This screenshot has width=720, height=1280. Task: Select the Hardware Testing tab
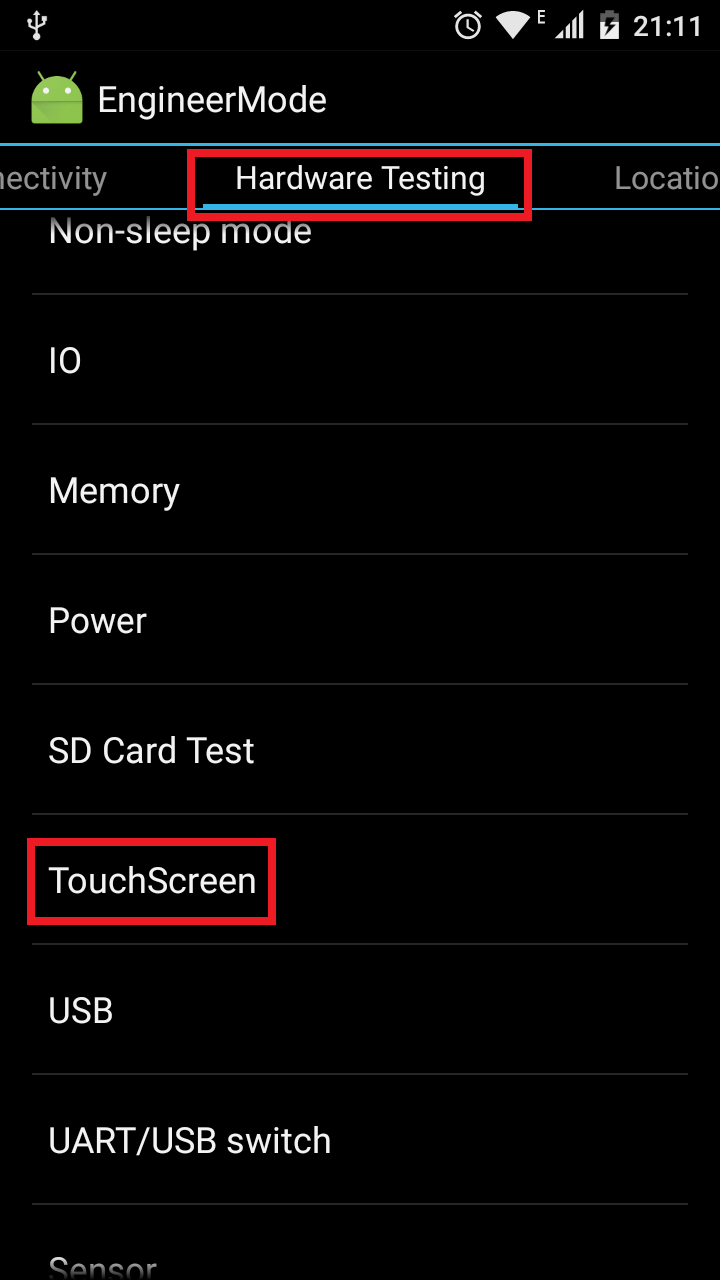tap(360, 179)
